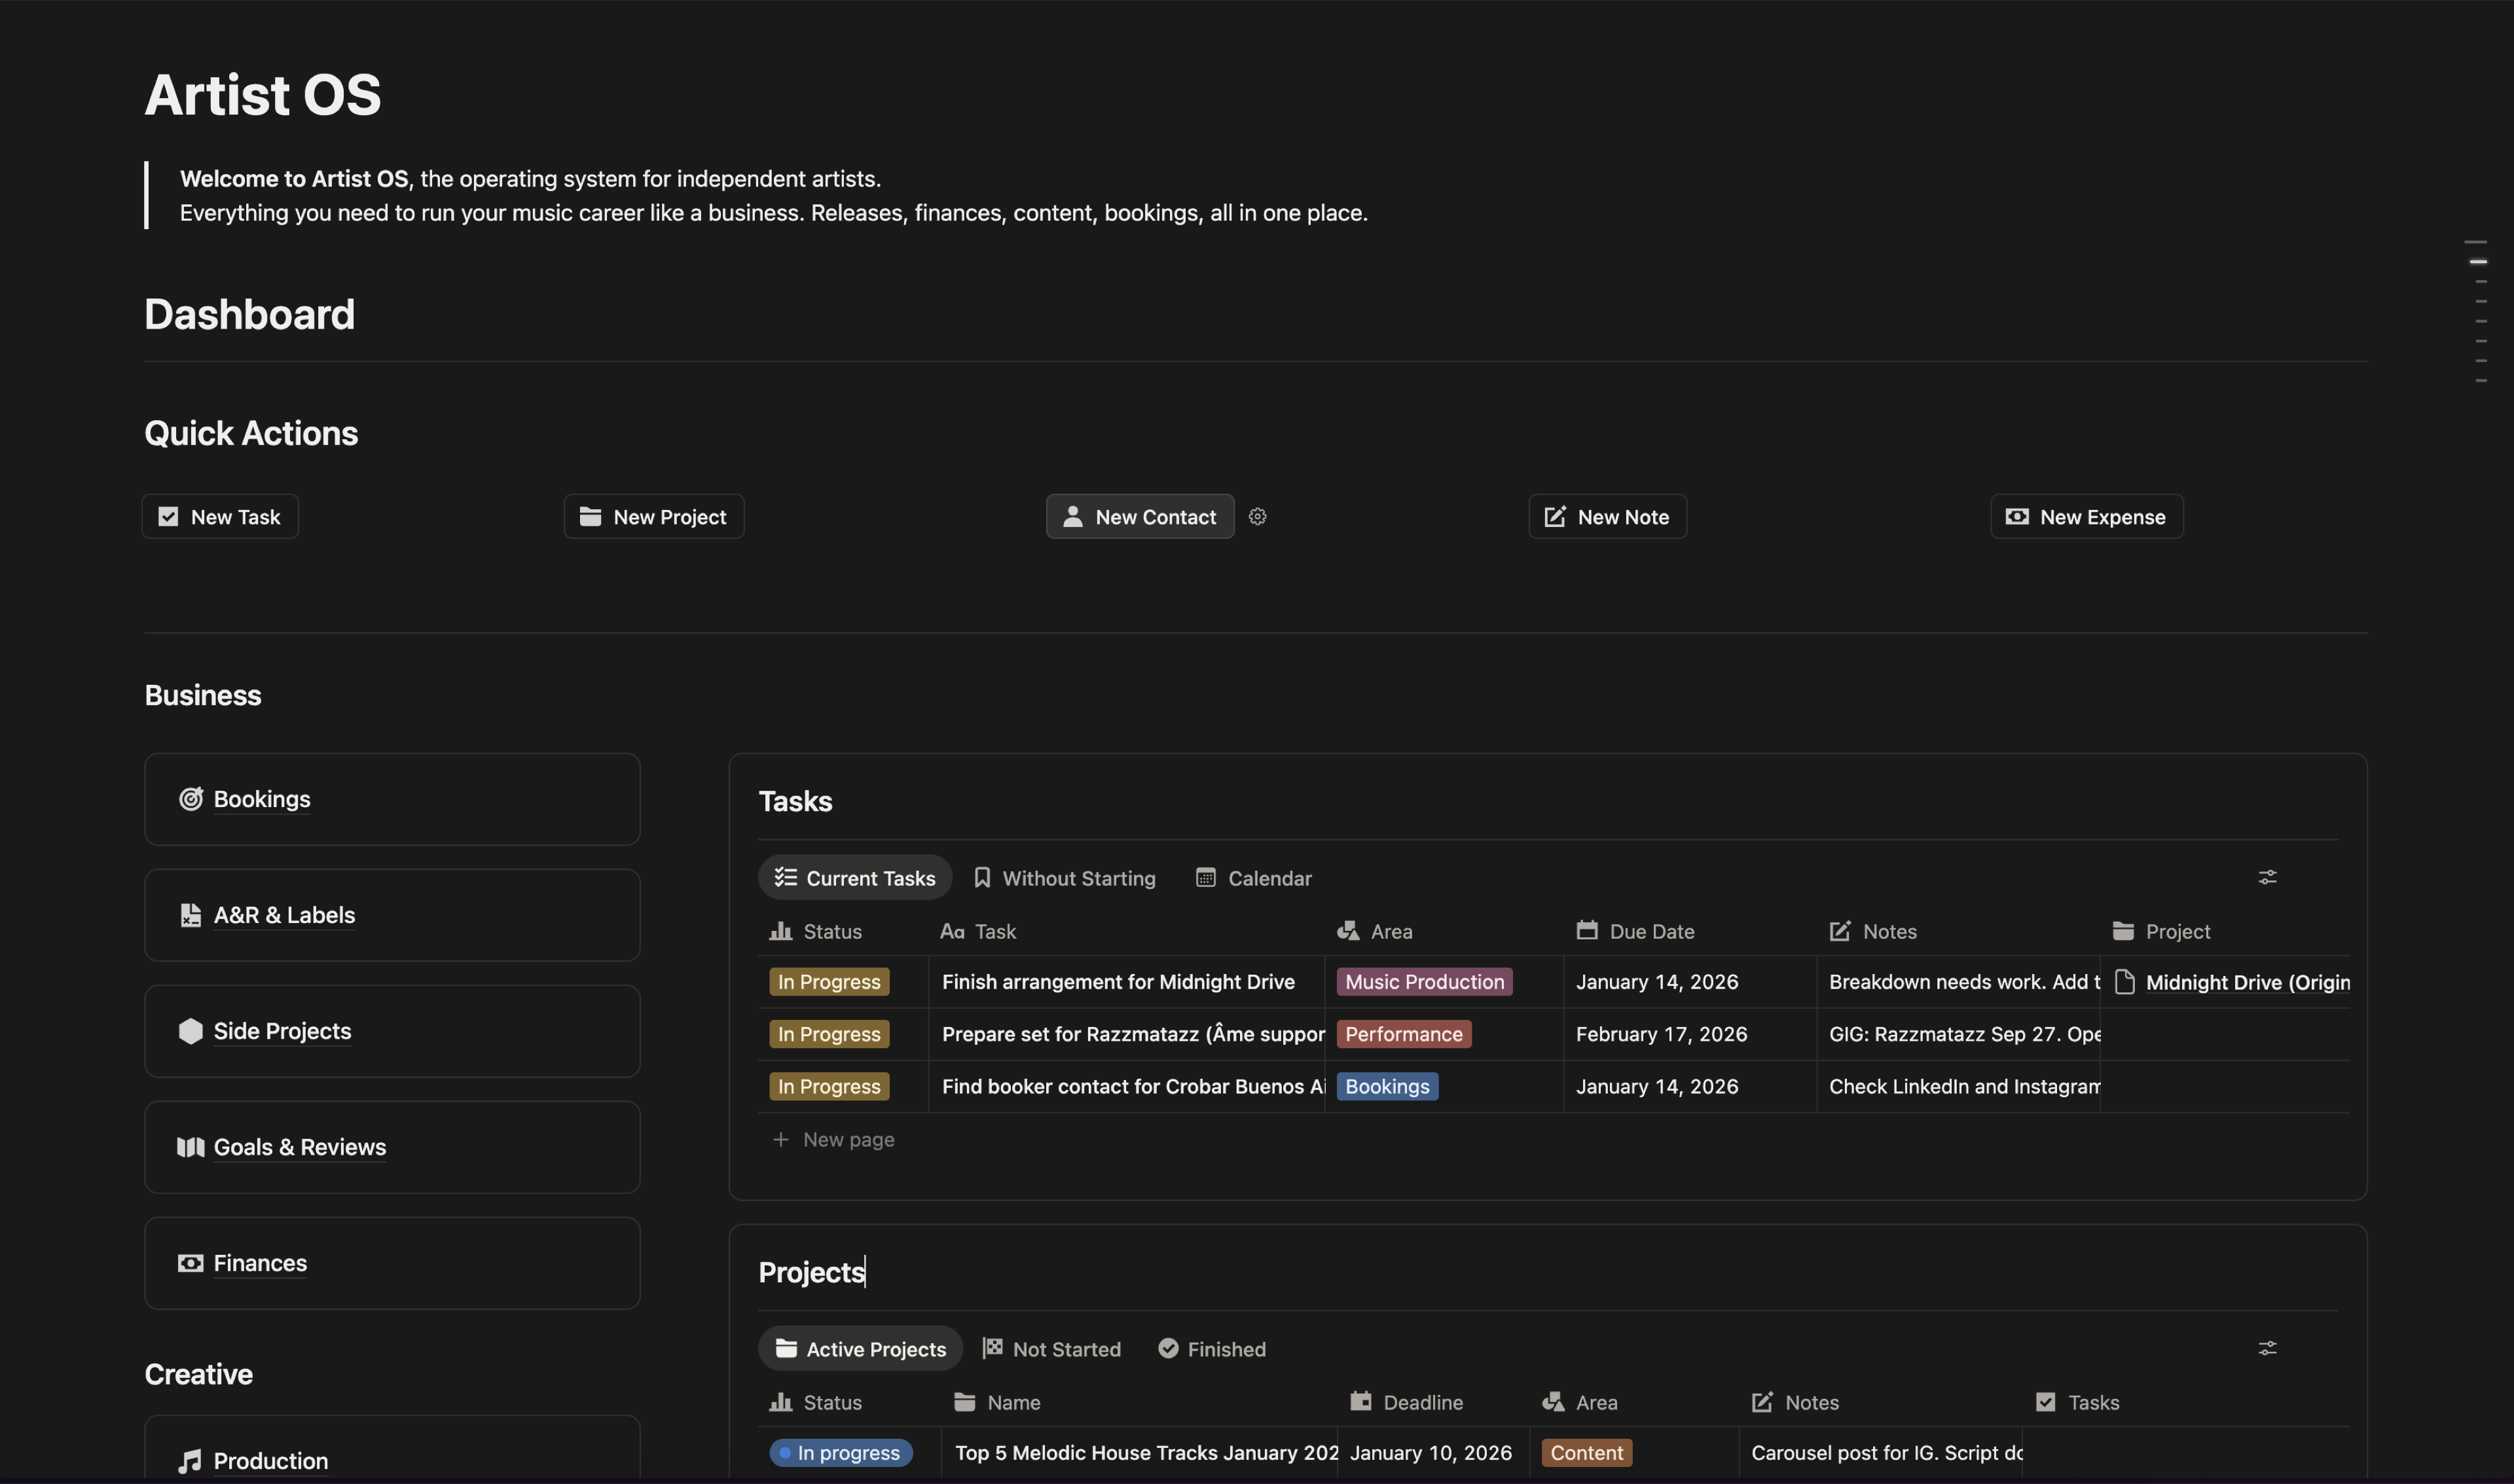Screen dimensions: 2514x1484
Task: Click the document icon beside A&R & Labels
Action: click(x=191, y=915)
